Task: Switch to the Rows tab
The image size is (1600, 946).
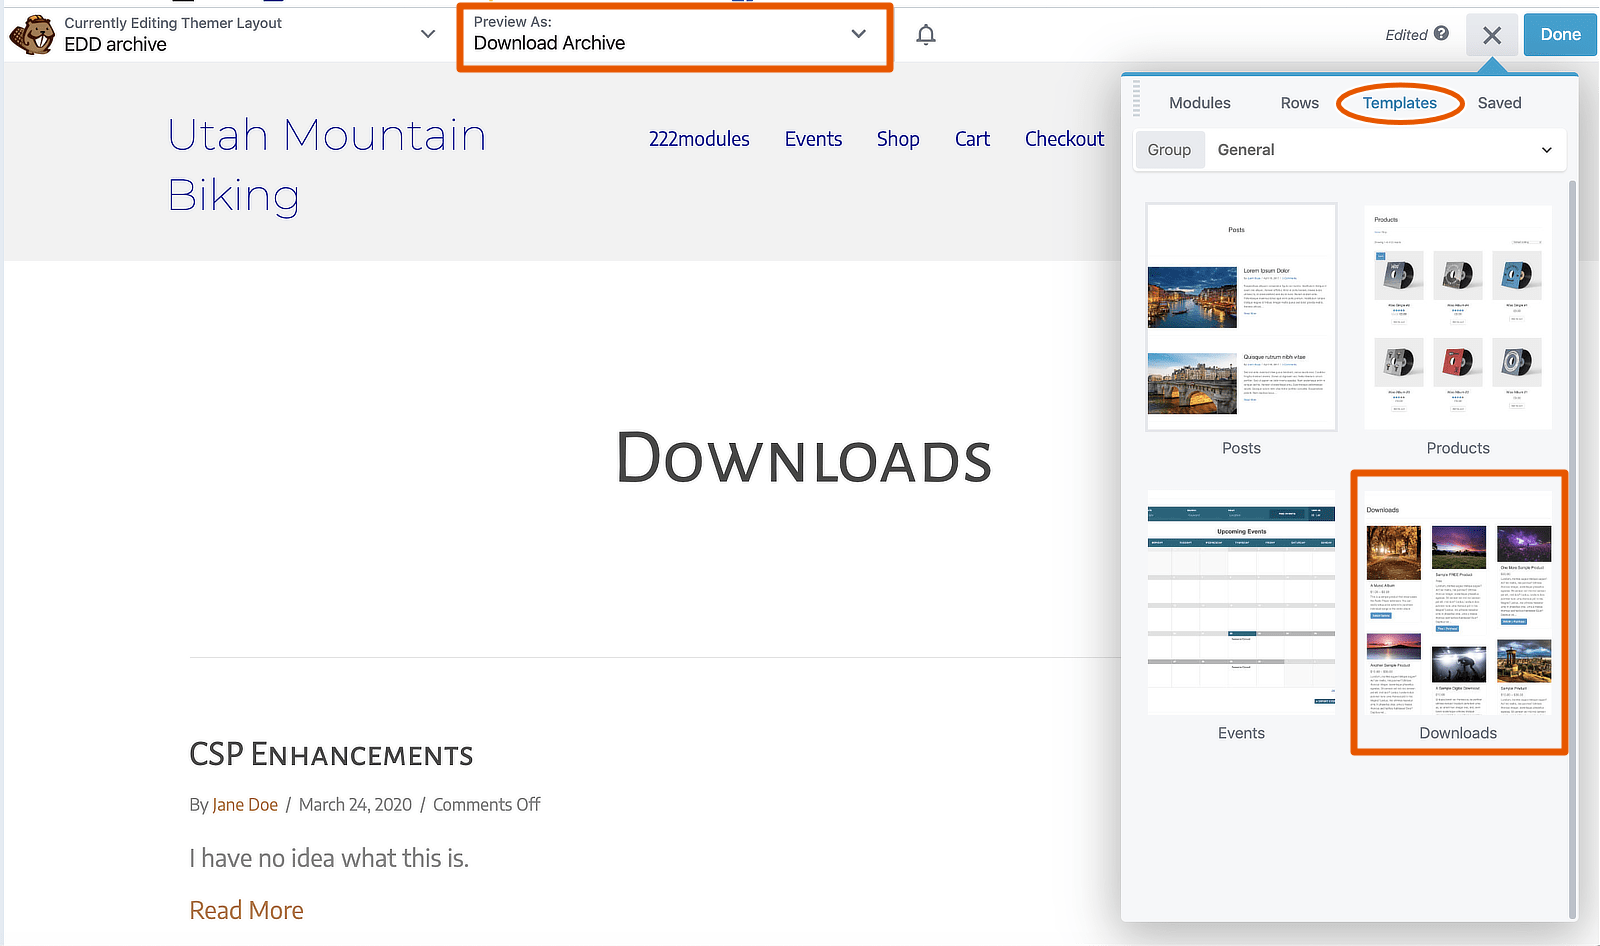Action: pos(1299,103)
